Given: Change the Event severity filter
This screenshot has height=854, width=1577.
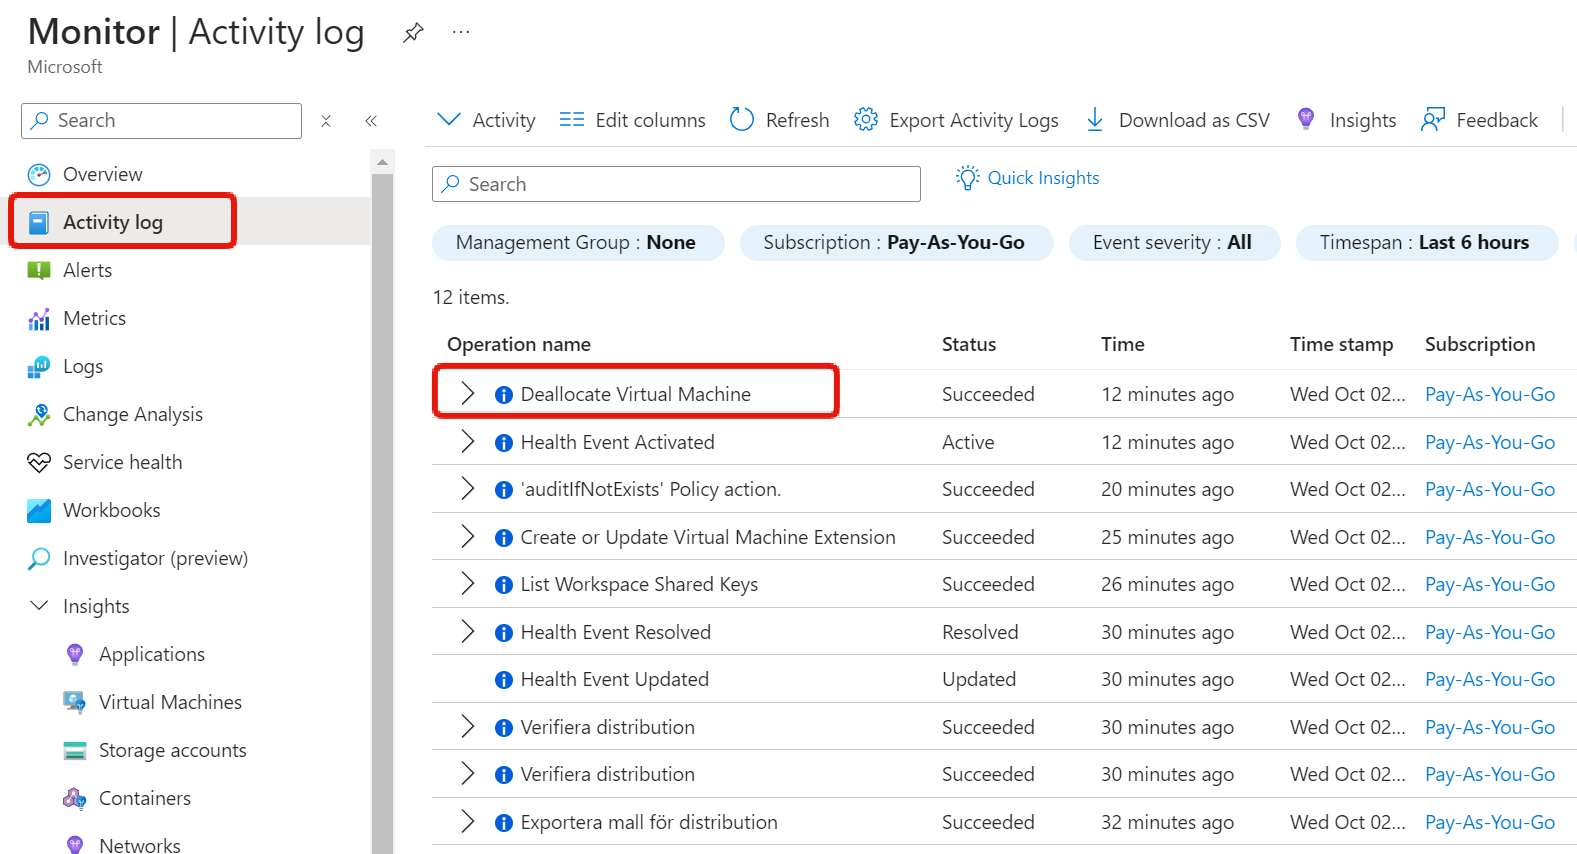Looking at the screenshot, I should click(x=1174, y=243).
